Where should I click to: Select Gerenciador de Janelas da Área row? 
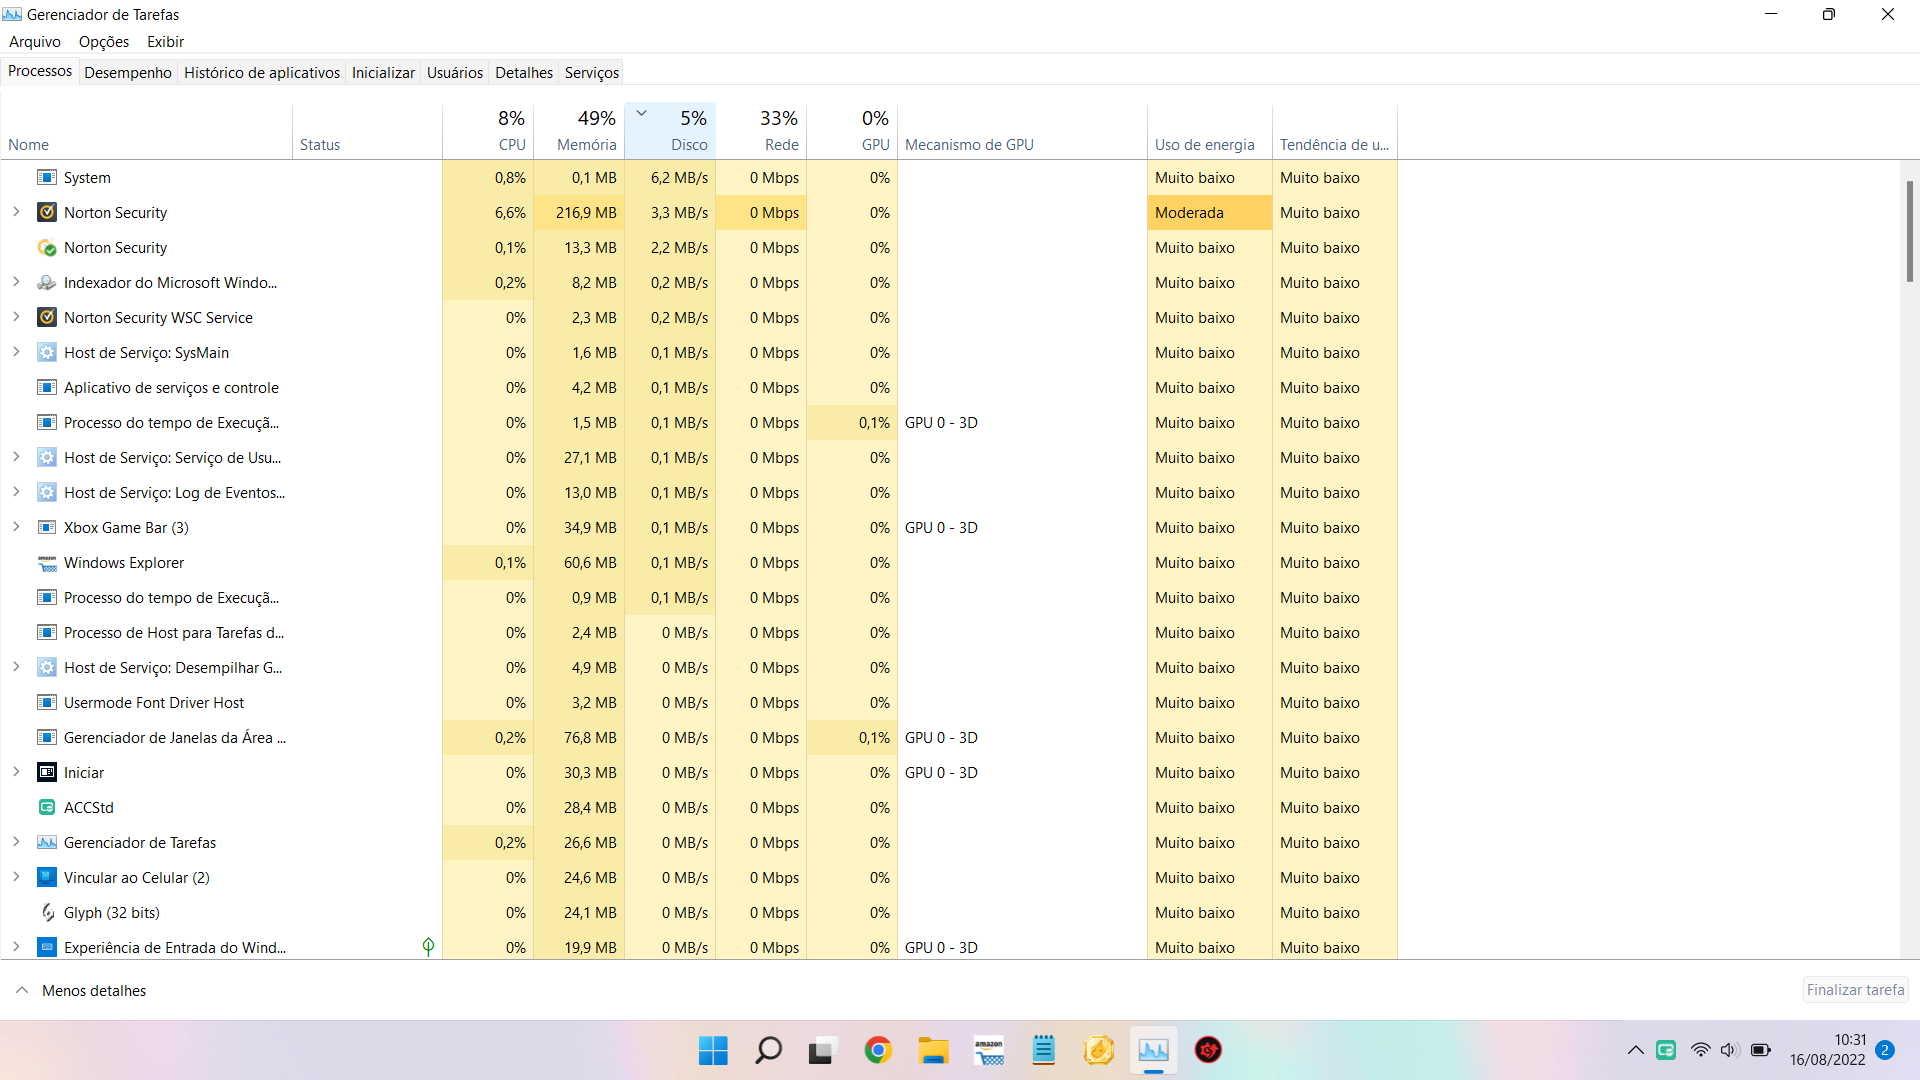coord(700,737)
